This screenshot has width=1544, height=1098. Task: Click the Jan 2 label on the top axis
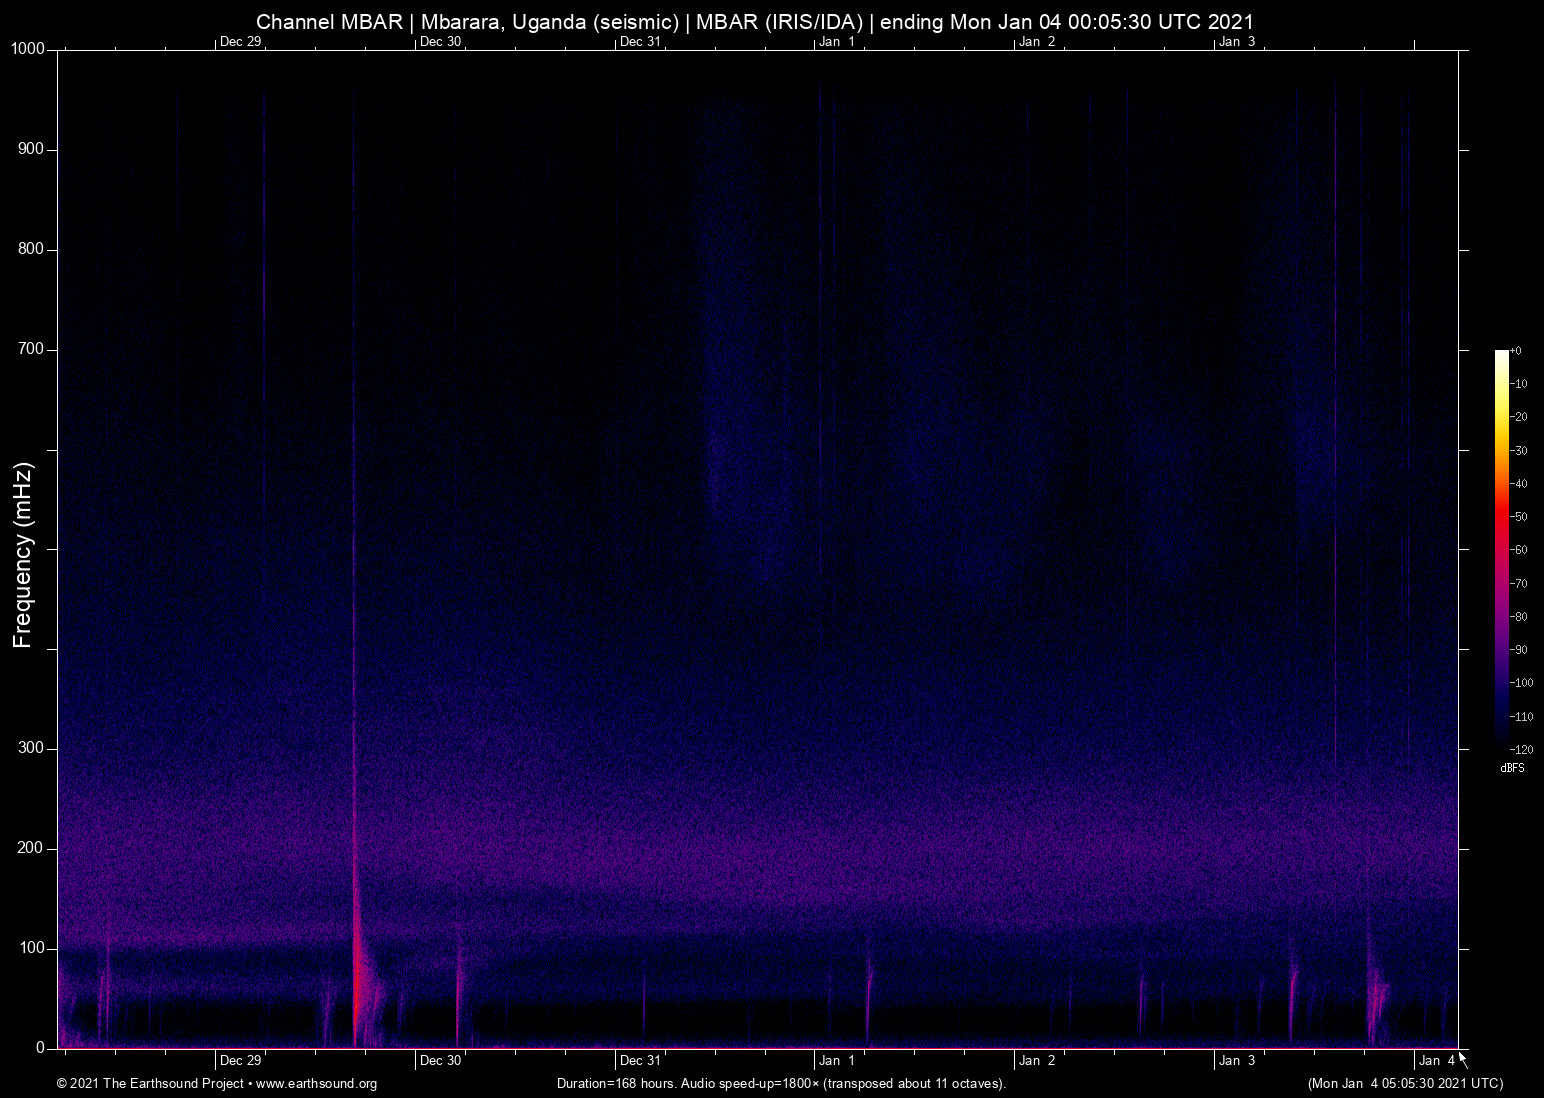tap(1038, 42)
